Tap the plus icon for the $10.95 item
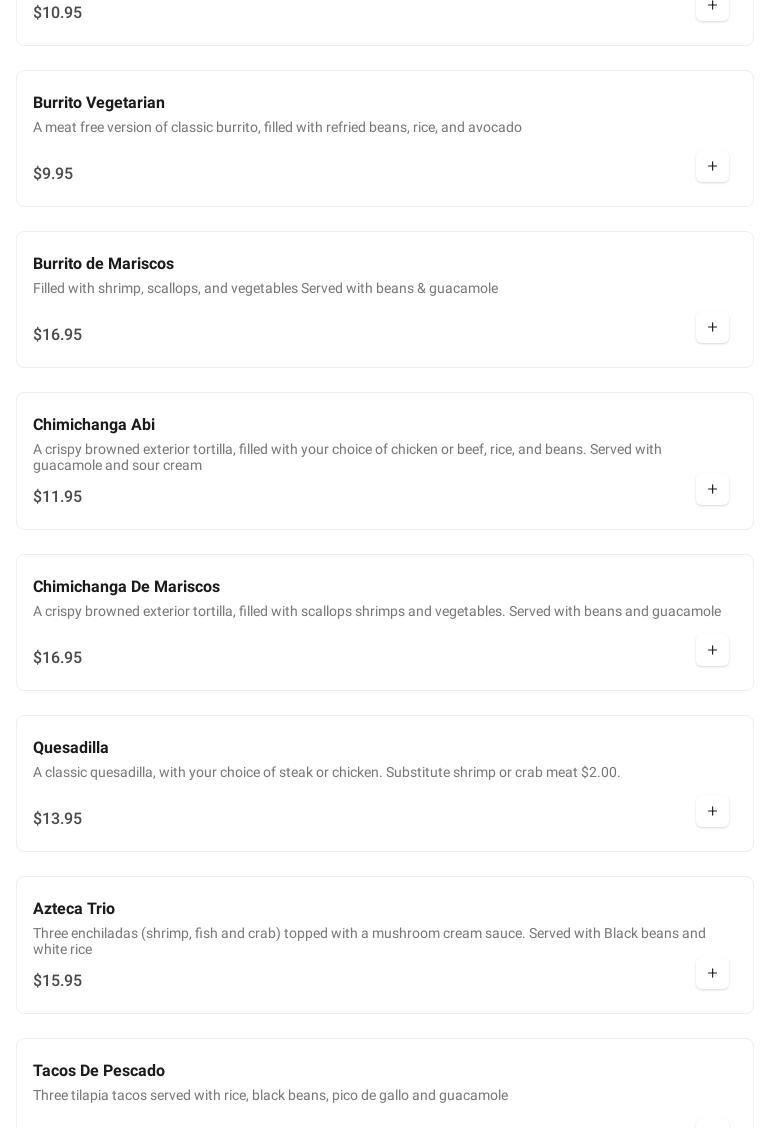770x1128 pixels. click(x=712, y=7)
